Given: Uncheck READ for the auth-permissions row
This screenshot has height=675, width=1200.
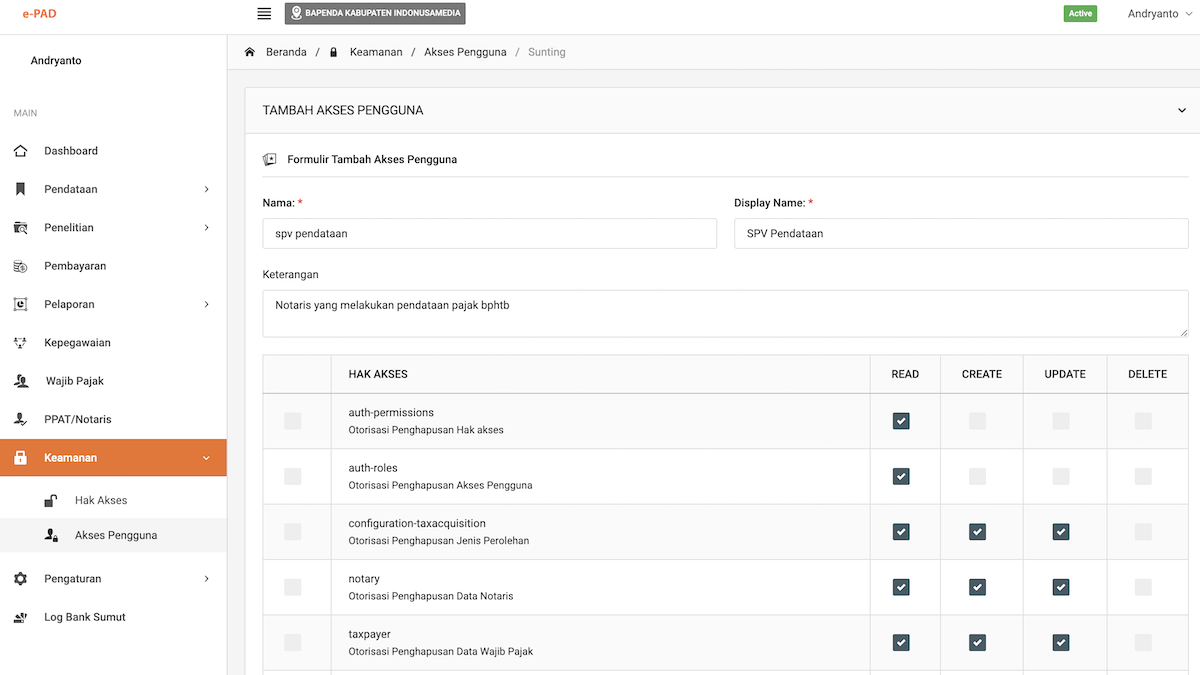Looking at the screenshot, I should click(x=901, y=421).
